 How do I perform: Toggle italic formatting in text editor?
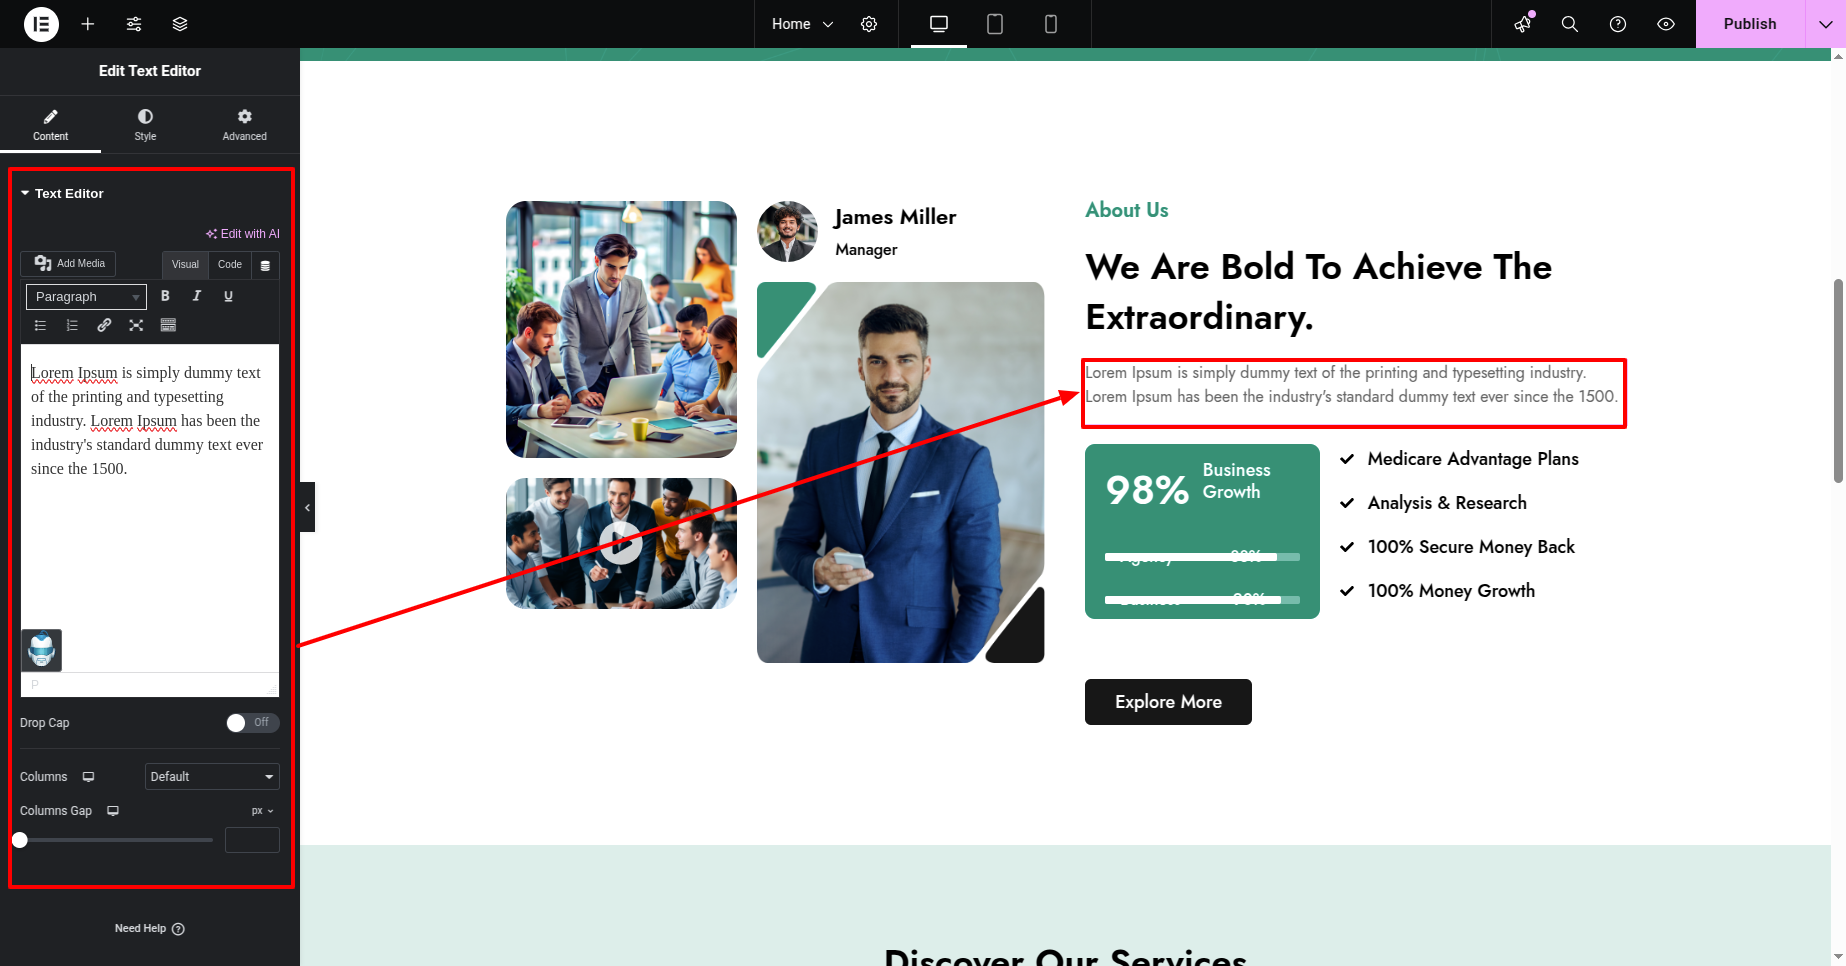click(x=197, y=296)
